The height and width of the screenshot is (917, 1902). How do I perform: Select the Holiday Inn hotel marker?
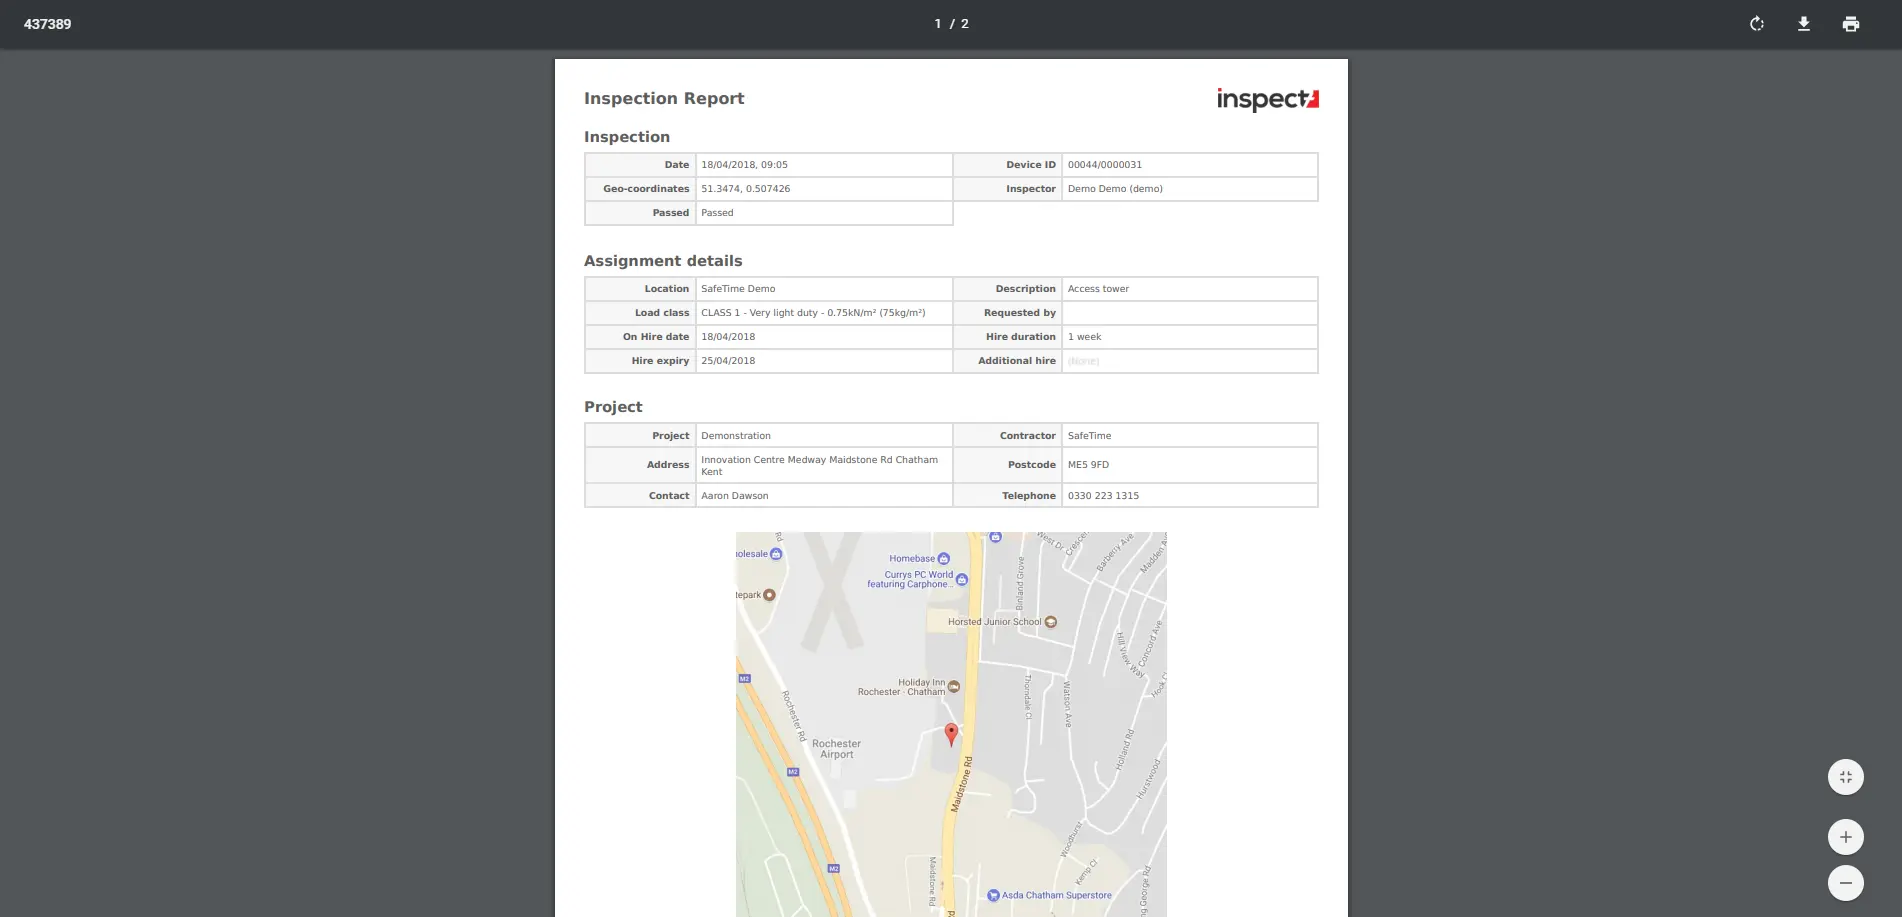point(954,687)
